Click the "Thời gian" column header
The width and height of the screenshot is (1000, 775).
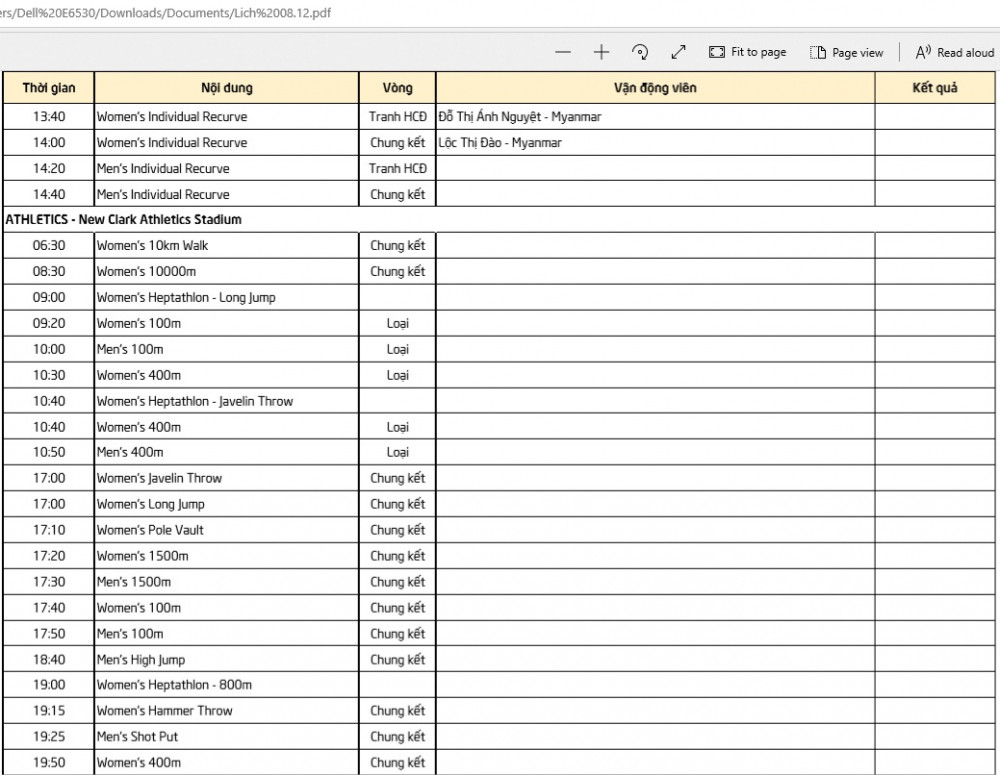(49, 88)
